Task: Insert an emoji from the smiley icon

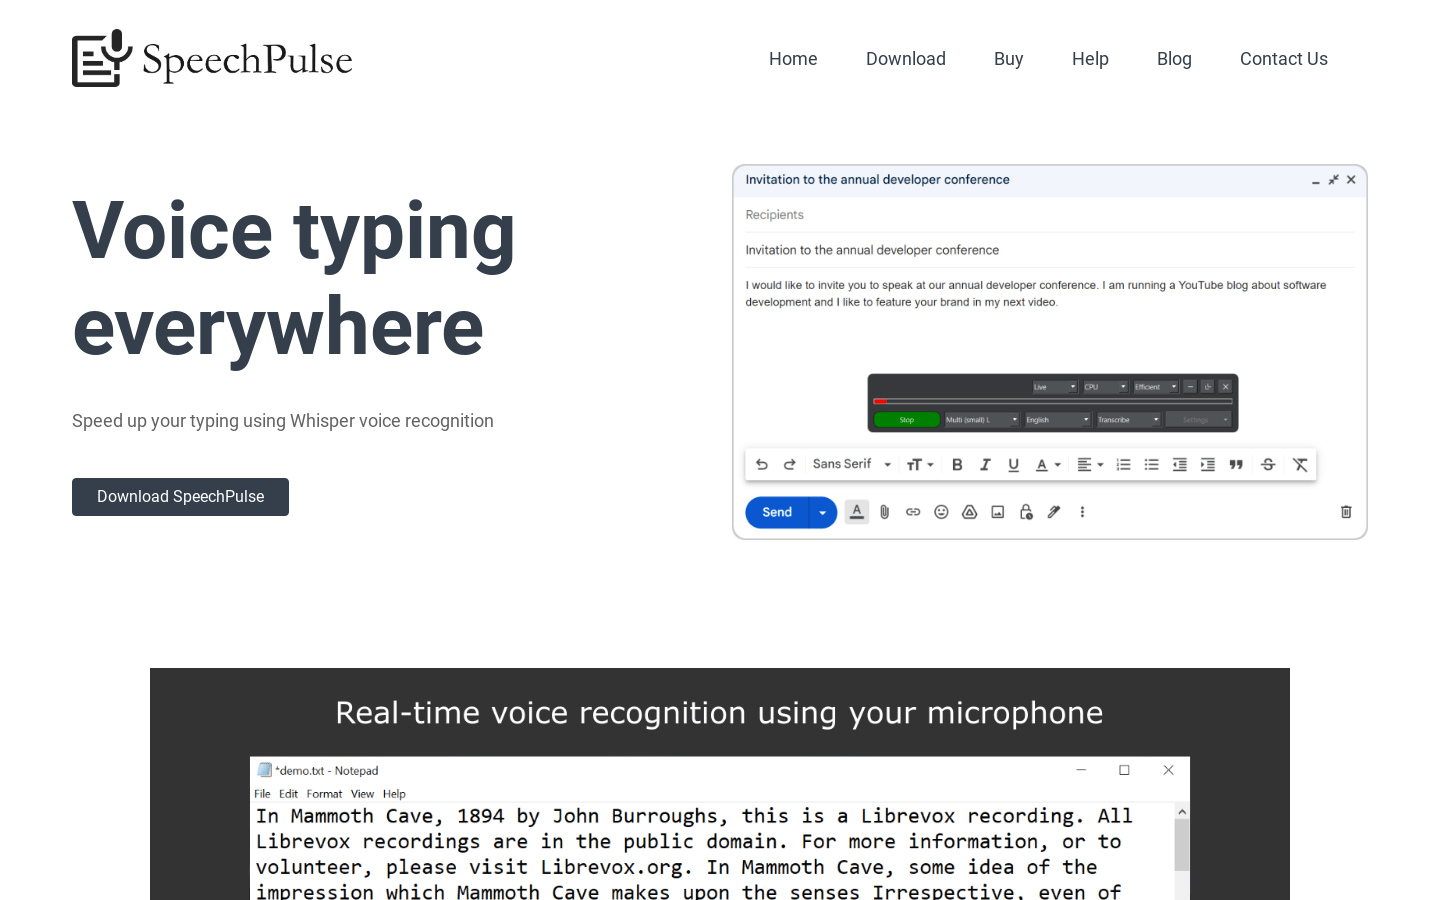Action: [940, 511]
